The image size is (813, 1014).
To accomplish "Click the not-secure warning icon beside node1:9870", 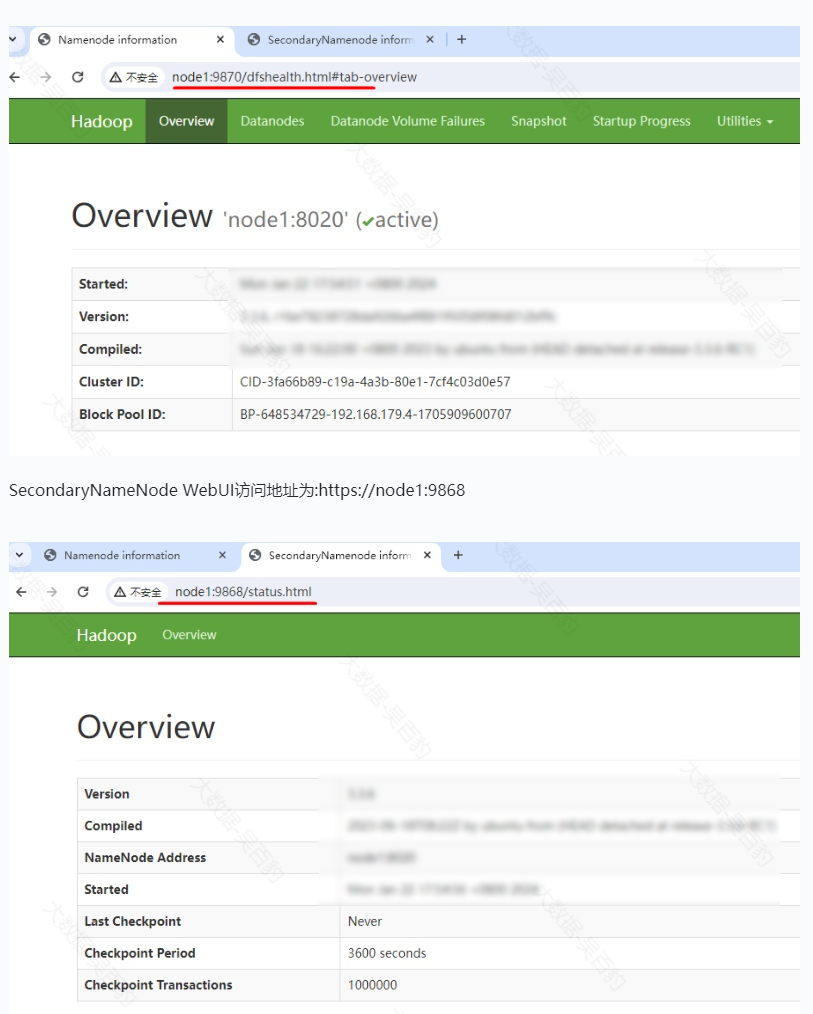I will (115, 77).
